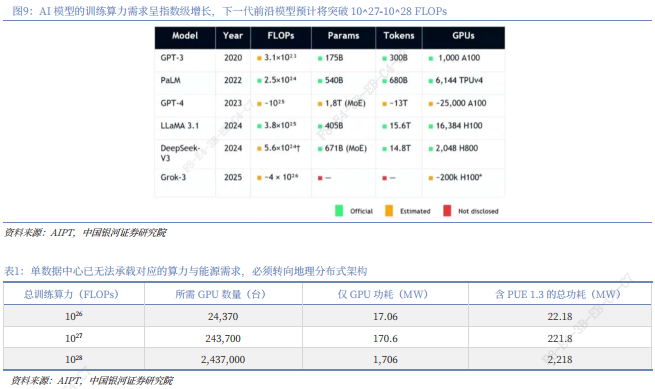Click the orange marker beside GPT-3 FLOPs value
Image resolution: width=655 pixels, height=389 pixels.
[259, 58]
